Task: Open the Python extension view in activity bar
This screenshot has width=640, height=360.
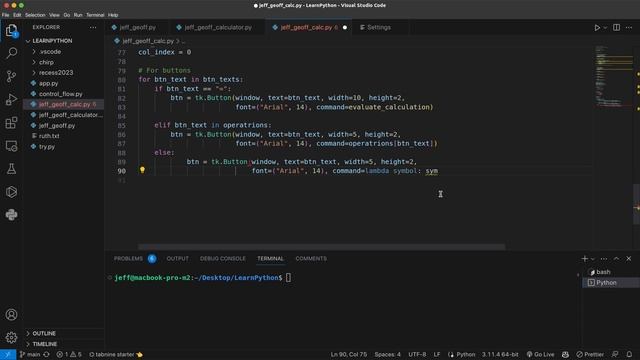Action: [11, 215]
